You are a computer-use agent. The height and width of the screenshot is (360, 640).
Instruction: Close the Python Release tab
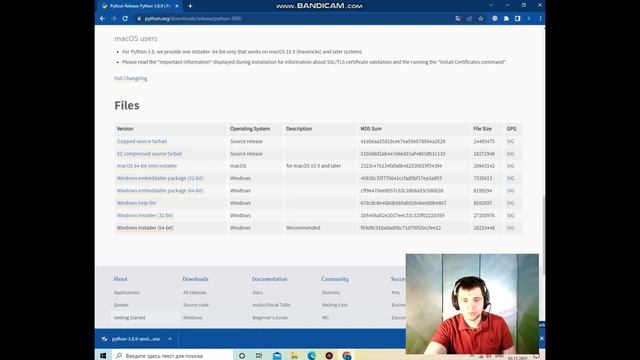pyautogui.click(x=177, y=6)
